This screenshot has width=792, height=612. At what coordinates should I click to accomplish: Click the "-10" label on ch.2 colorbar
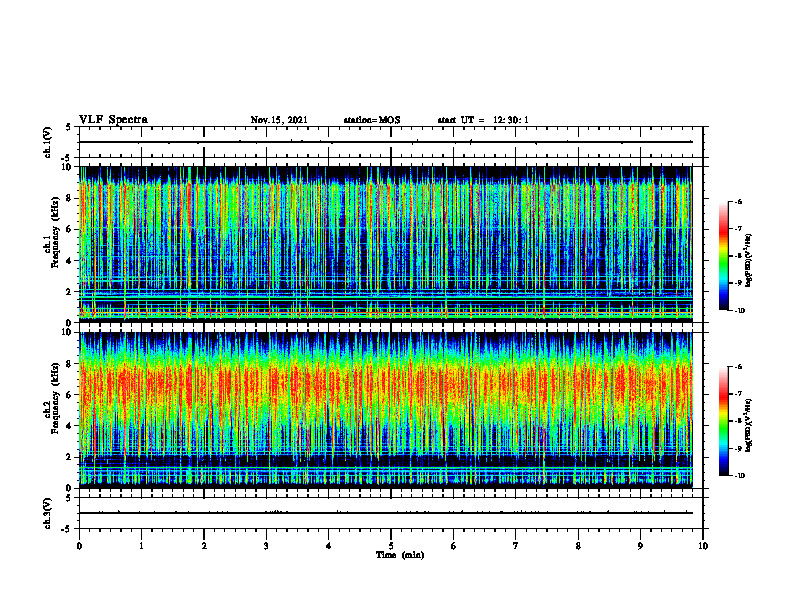(740, 476)
